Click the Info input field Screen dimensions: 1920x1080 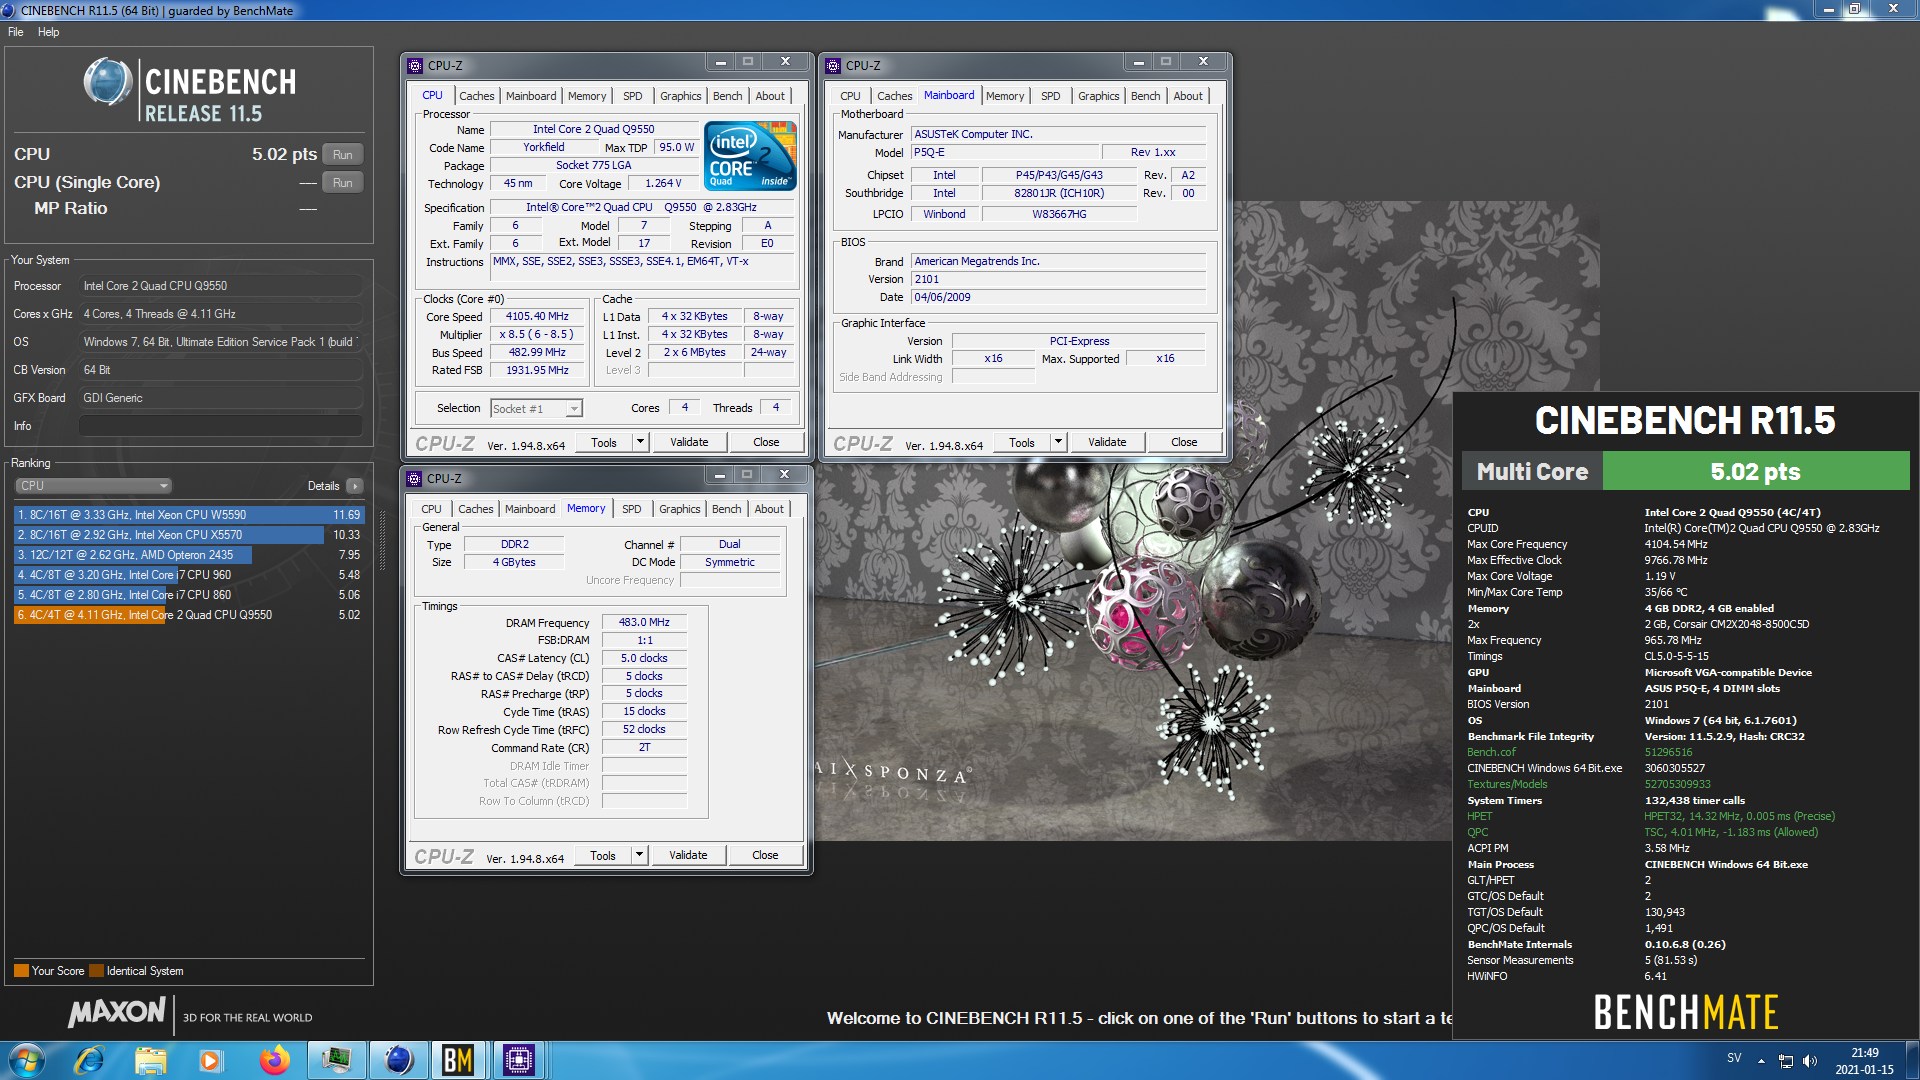click(x=220, y=426)
